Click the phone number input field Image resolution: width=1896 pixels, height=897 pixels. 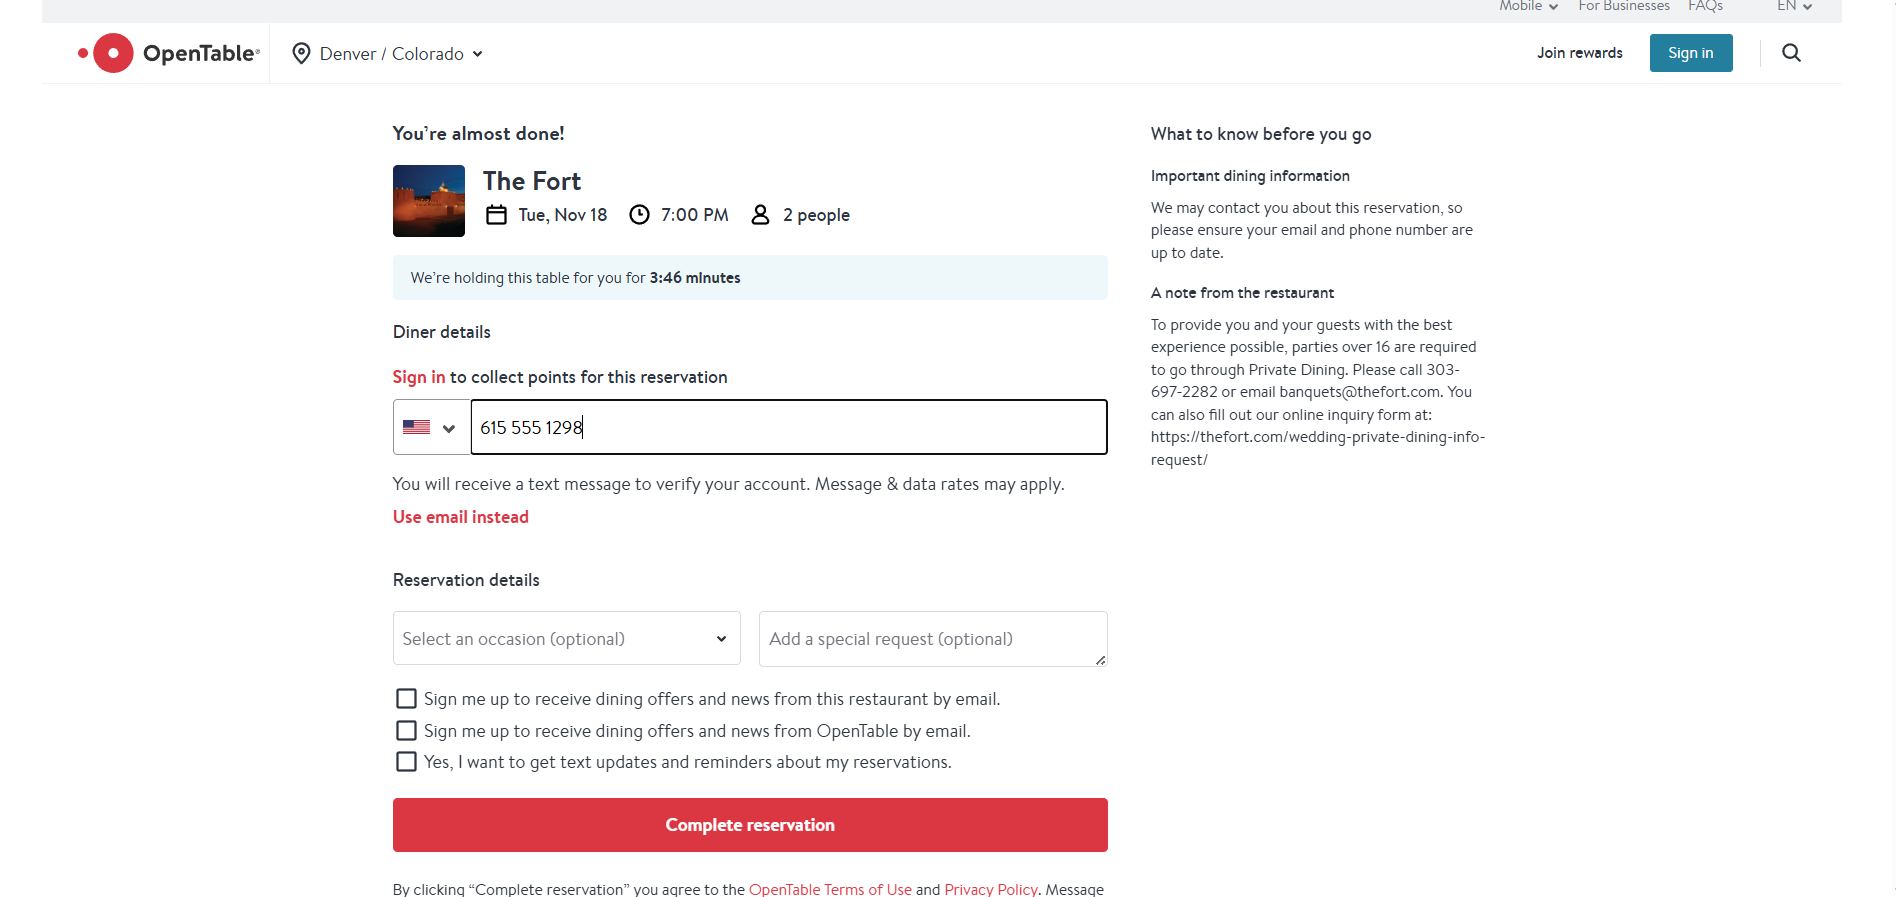coord(788,427)
